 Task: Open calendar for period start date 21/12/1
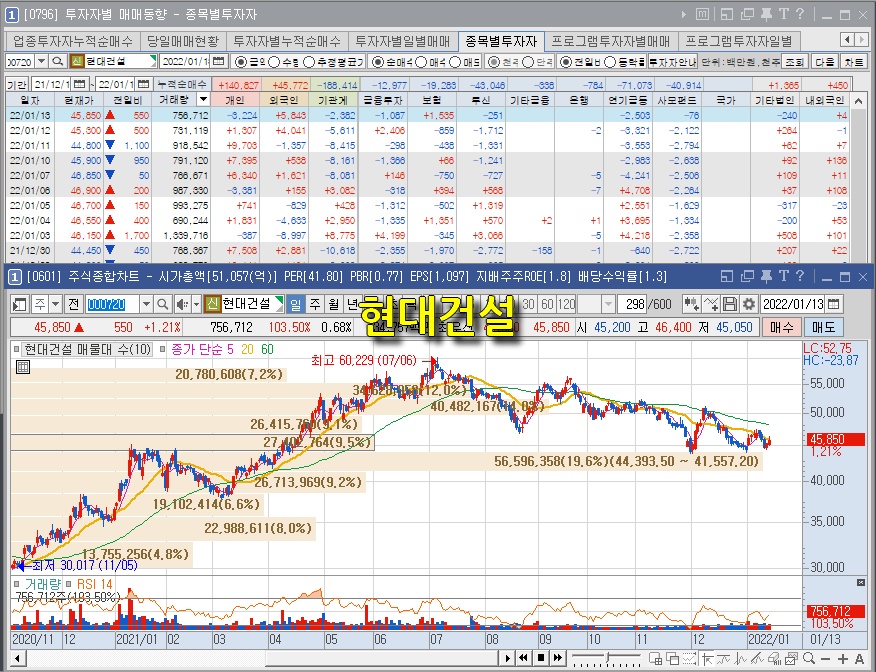[79, 84]
